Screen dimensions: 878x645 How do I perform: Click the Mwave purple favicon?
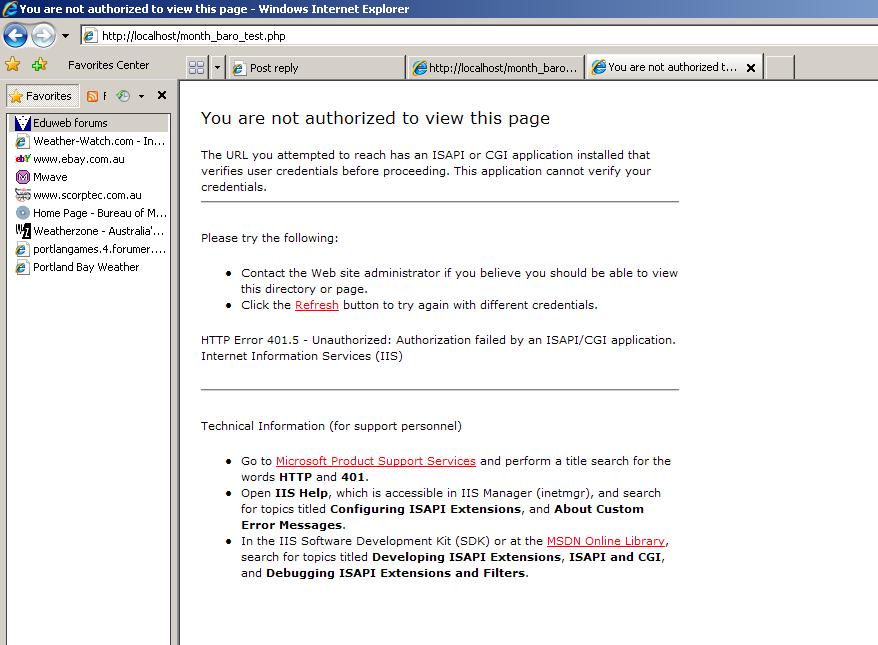22,177
